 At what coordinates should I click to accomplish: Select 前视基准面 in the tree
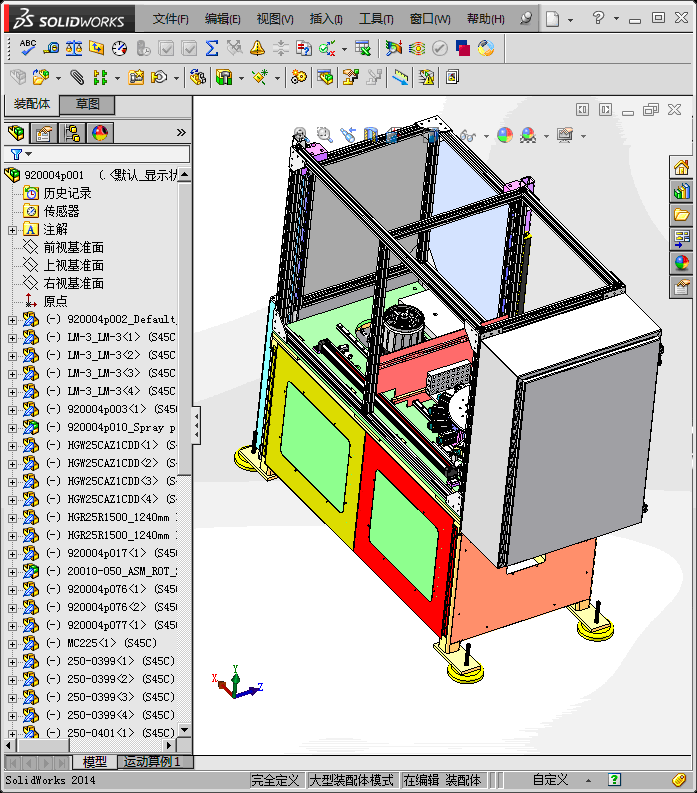coord(73,248)
